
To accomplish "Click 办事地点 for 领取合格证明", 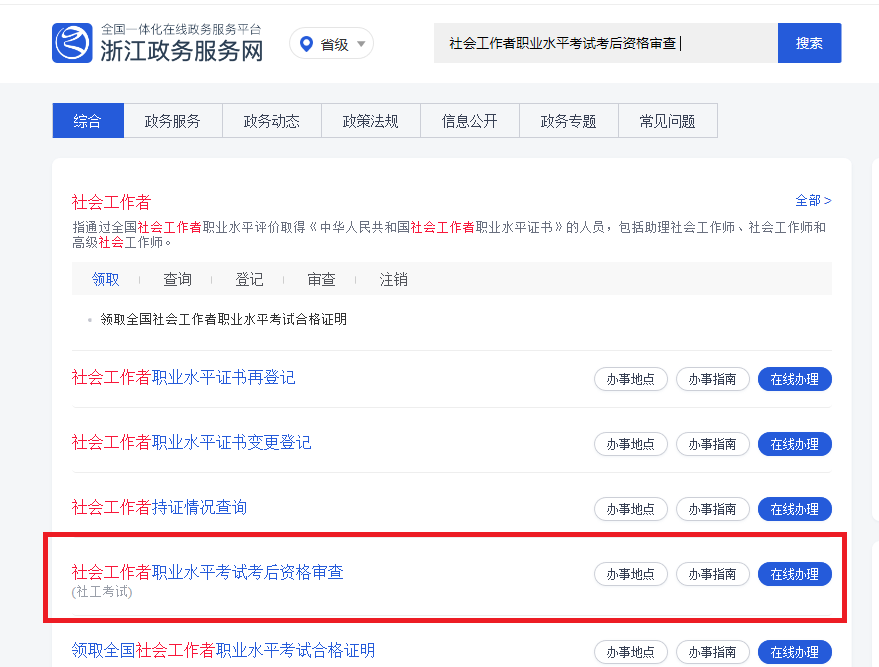I will coord(631,652).
